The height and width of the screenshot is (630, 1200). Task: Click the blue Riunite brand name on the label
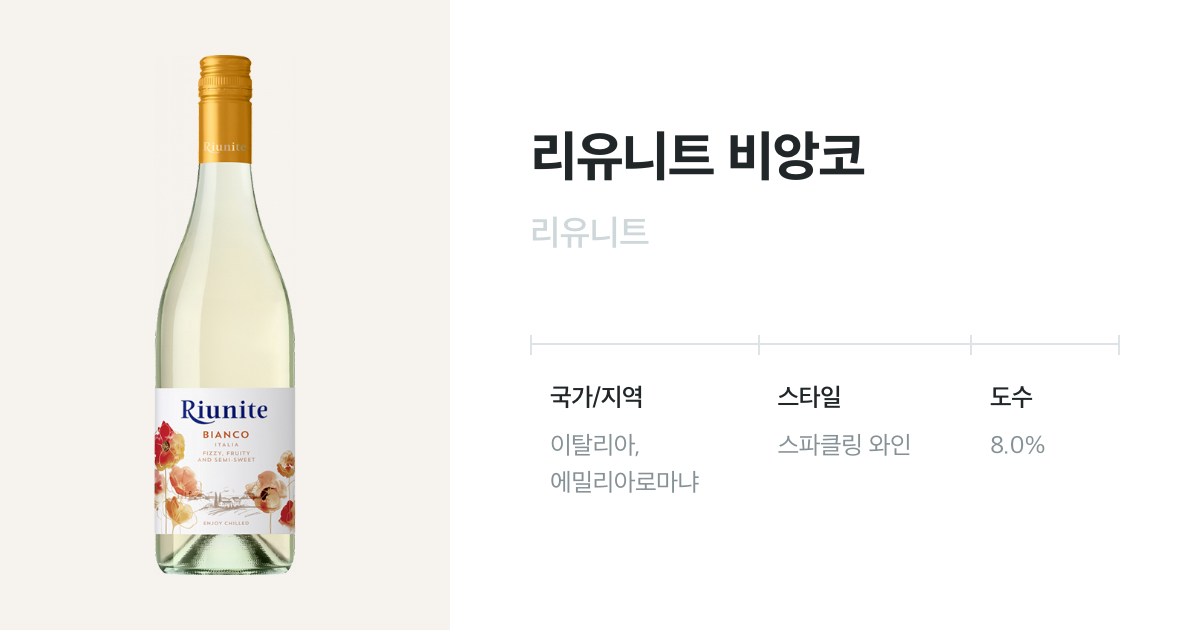click(225, 410)
